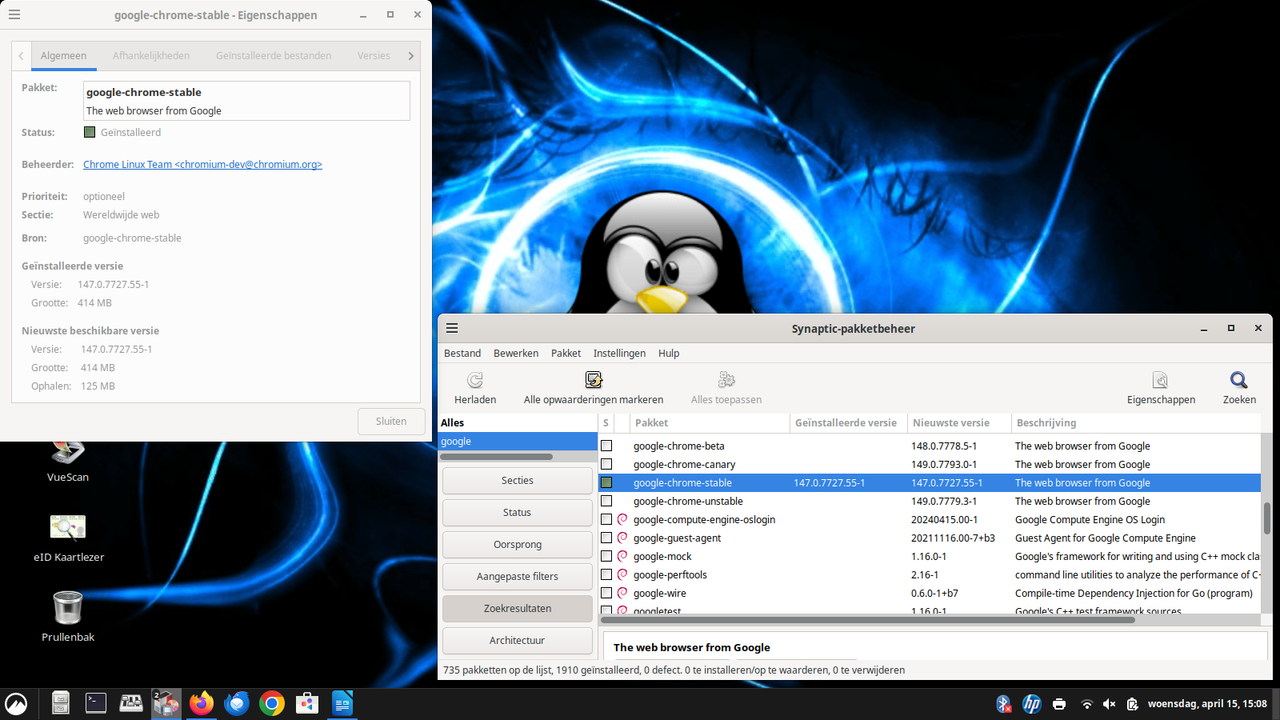Click the Herladen reload icon in Synaptic

pyautogui.click(x=475, y=380)
